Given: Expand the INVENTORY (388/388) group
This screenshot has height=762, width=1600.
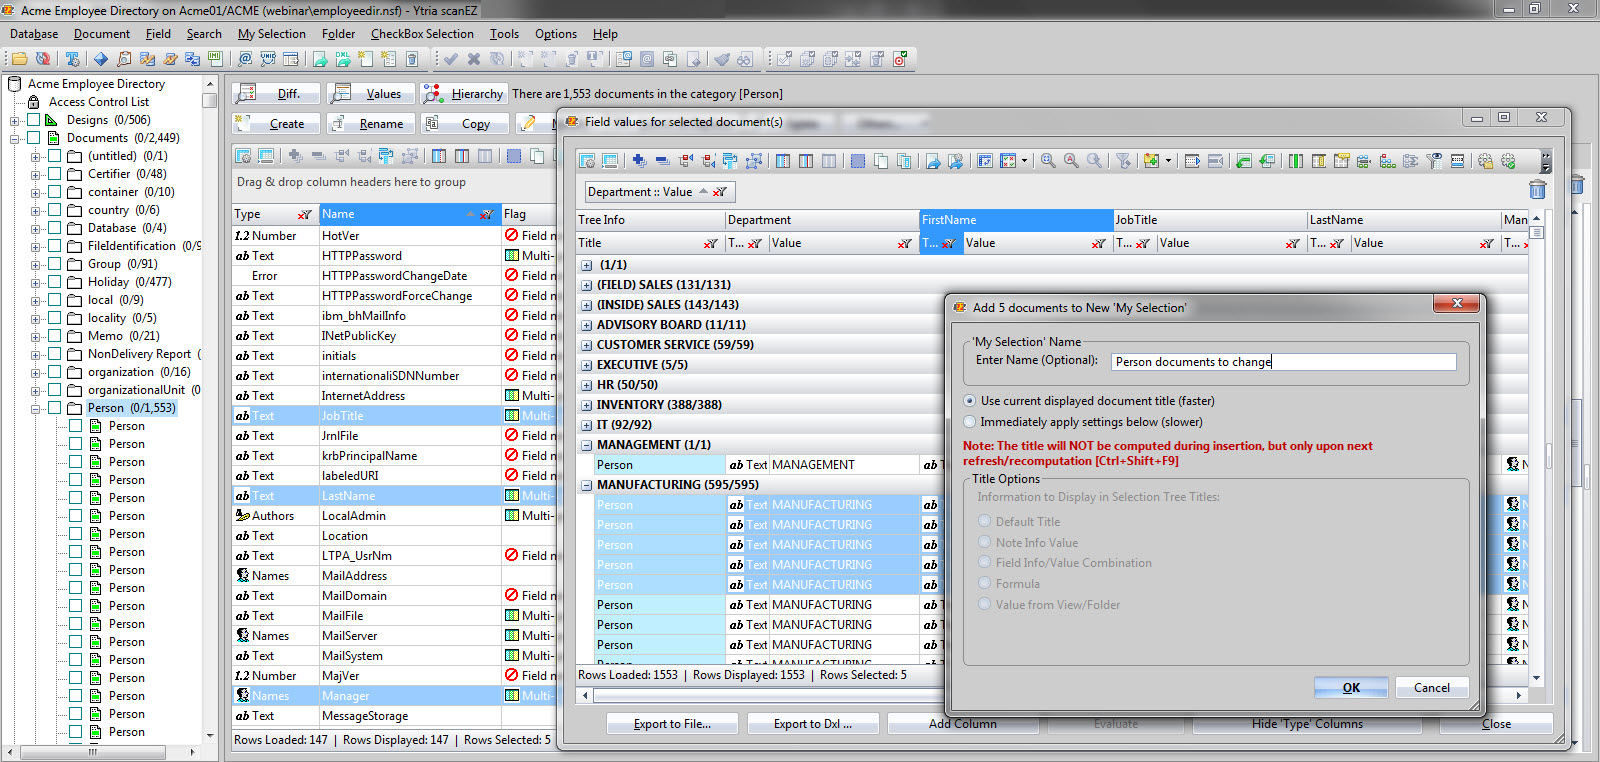Looking at the screenshot, I should [587, 405].
